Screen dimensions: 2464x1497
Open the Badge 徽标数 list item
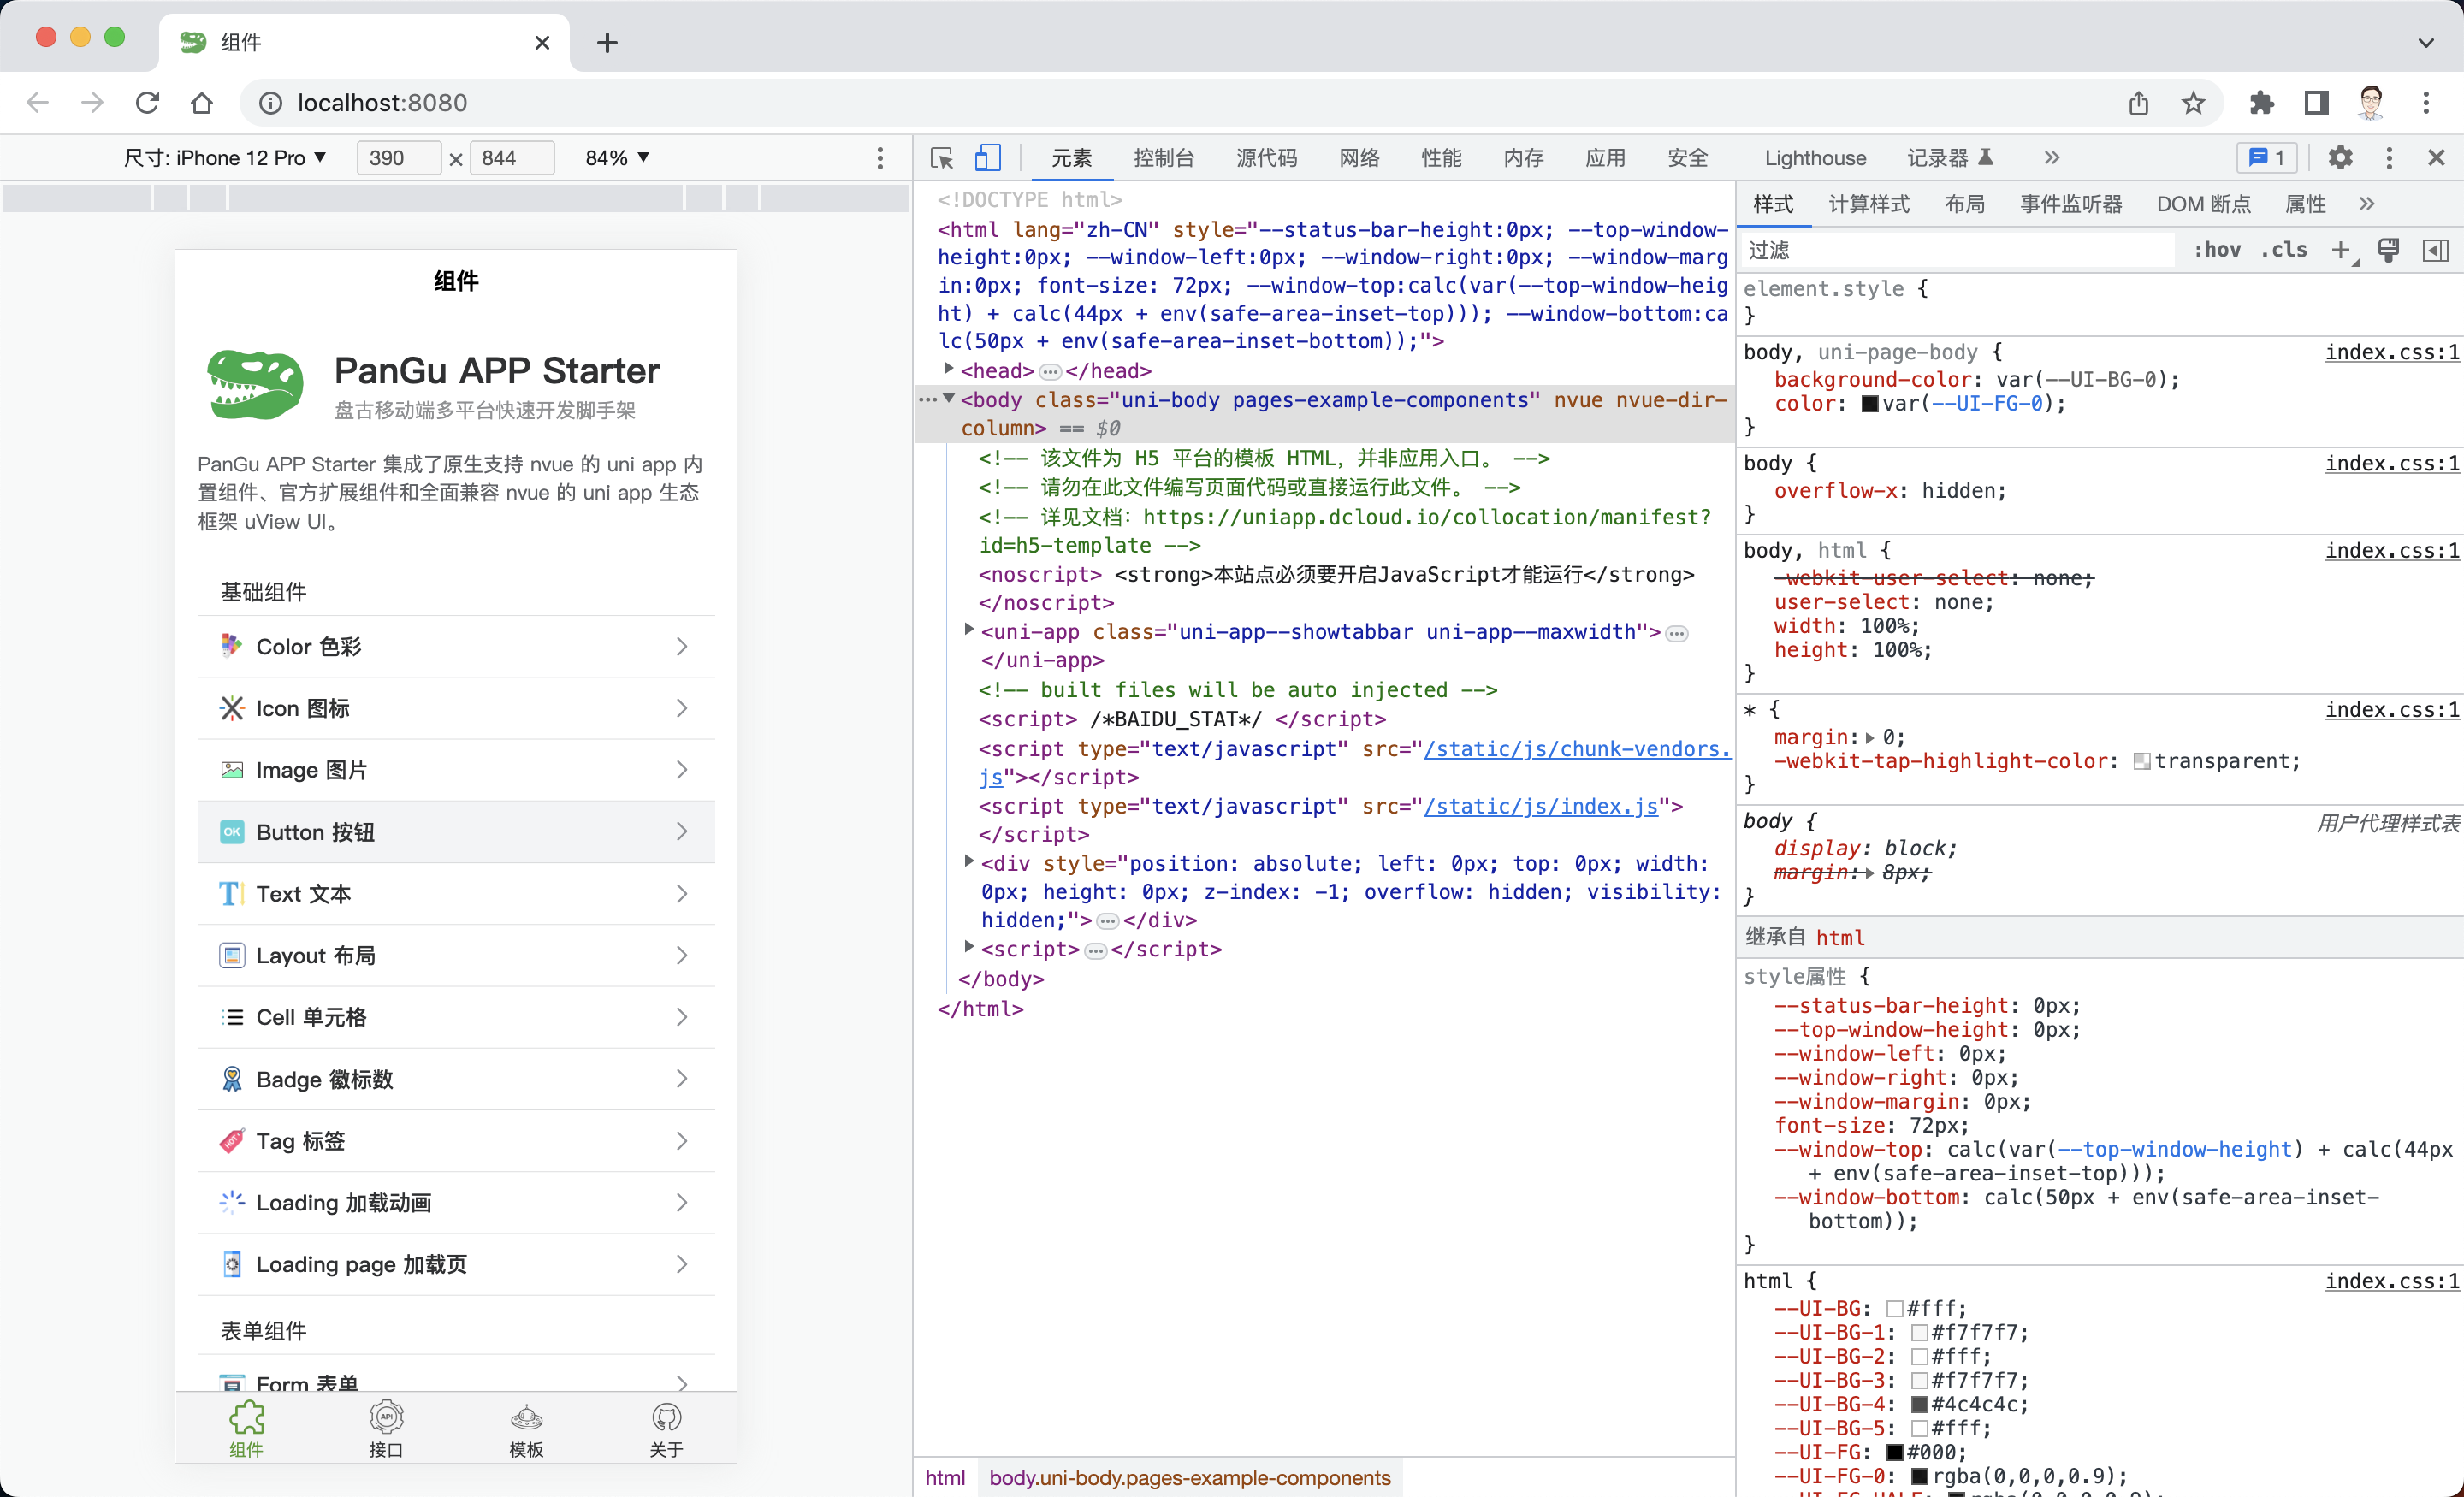click(x=456, y=1079)
